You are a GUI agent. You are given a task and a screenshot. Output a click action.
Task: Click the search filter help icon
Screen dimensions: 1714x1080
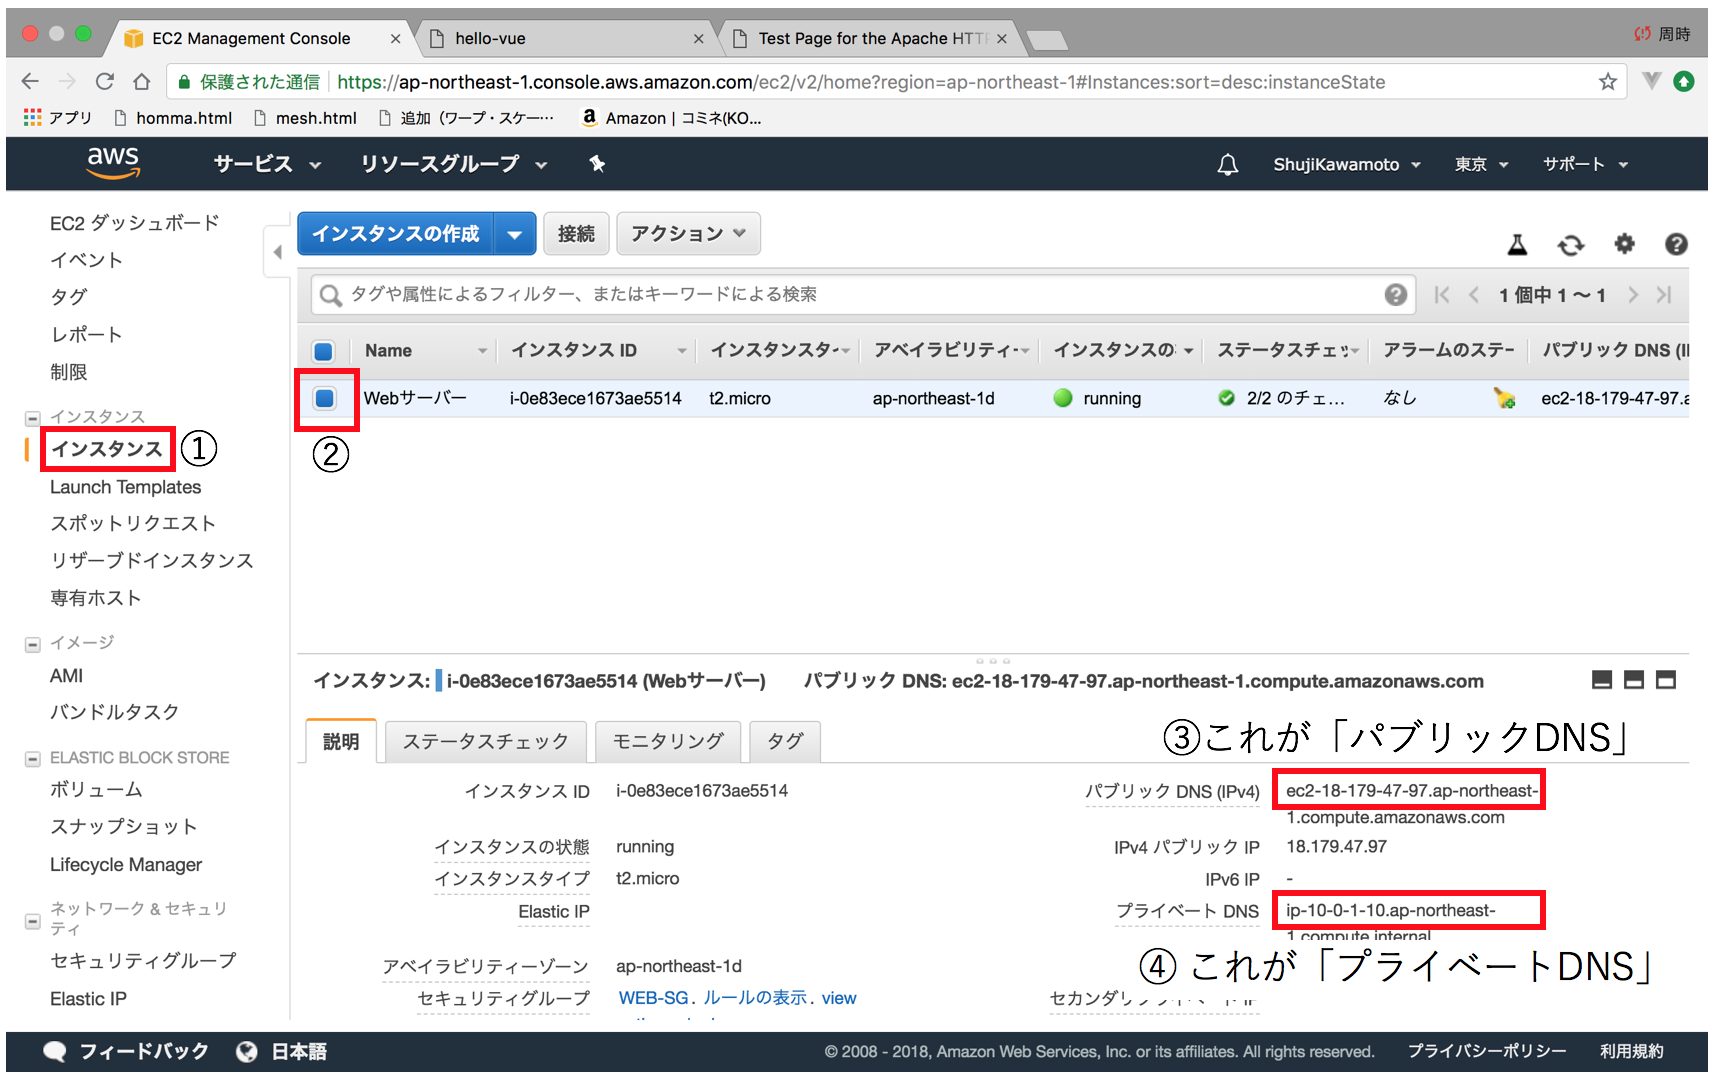tap(1396, 294)
